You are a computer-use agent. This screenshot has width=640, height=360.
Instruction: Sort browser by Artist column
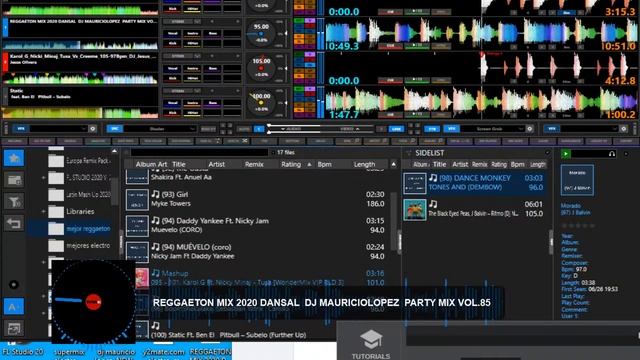tap(216, 164)
